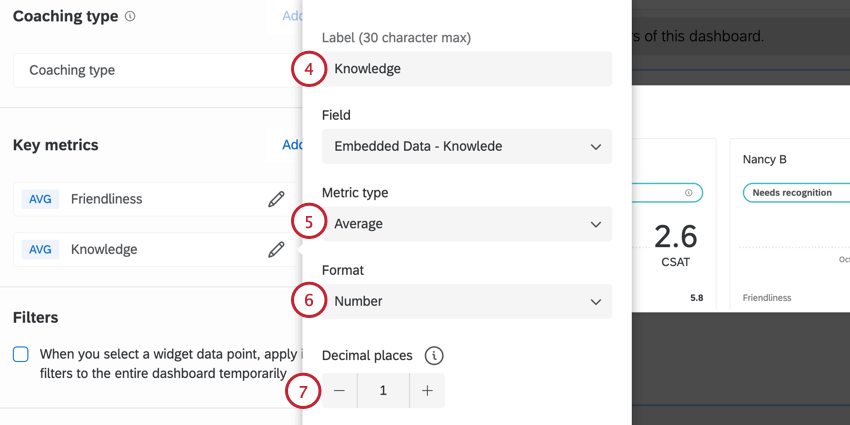
Task: Click the Nancy B card name
Action: [765, 159]
